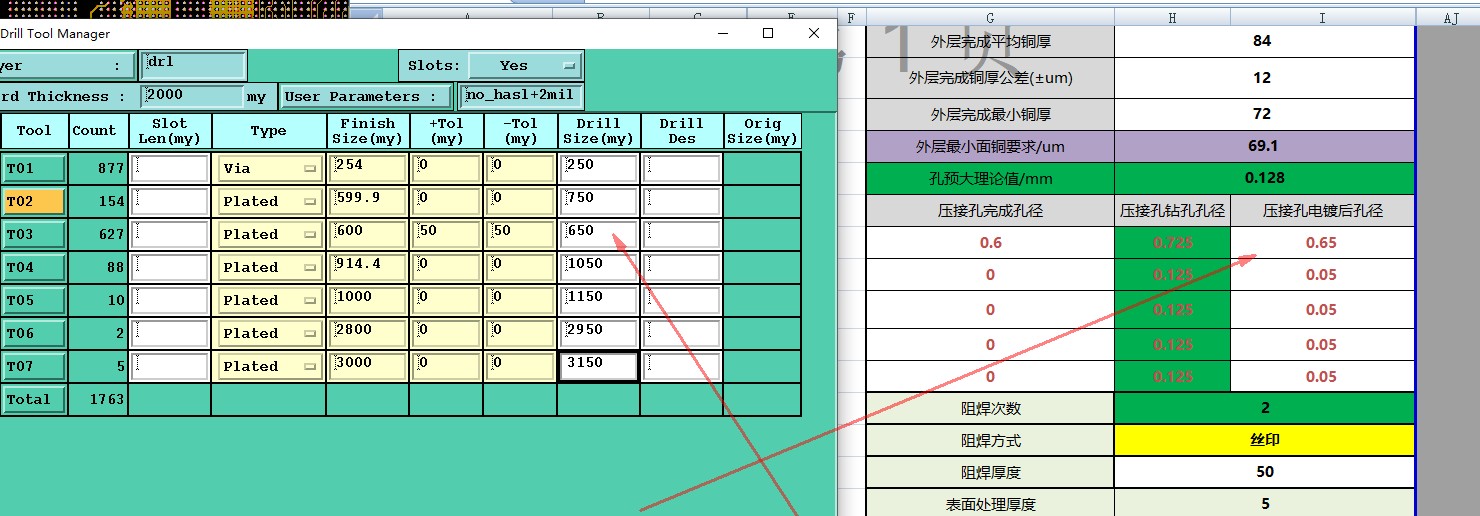The image size is (1480, 516).
Task: Click the Orig Size(my) column header
Action: coord(762,131)
